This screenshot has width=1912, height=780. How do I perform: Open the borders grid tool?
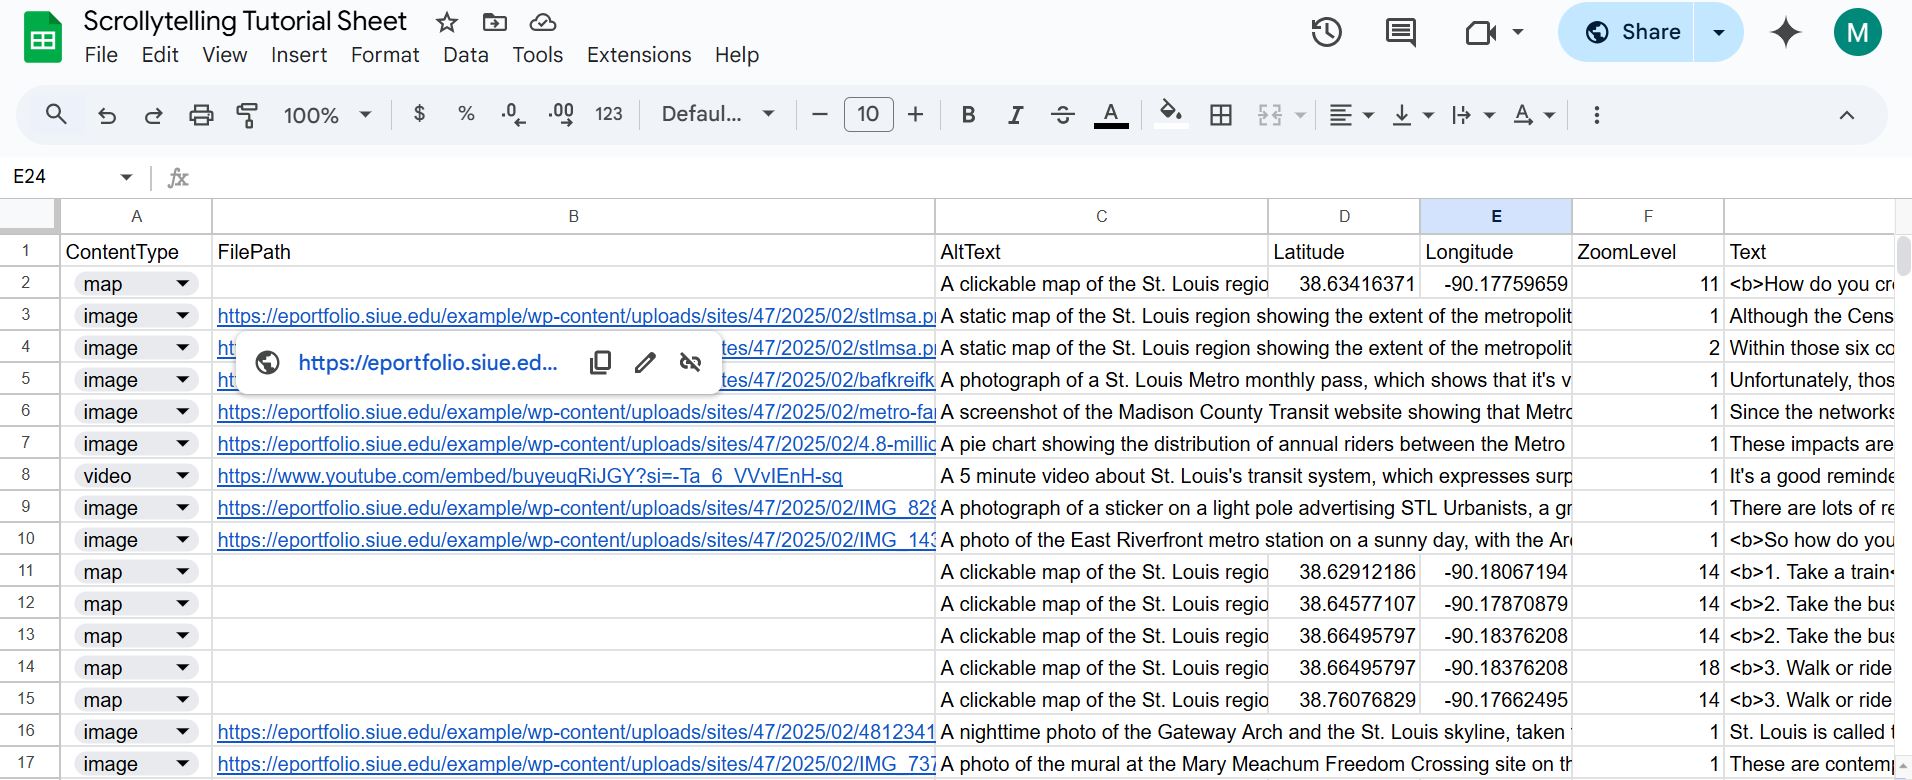[1220, 115]
